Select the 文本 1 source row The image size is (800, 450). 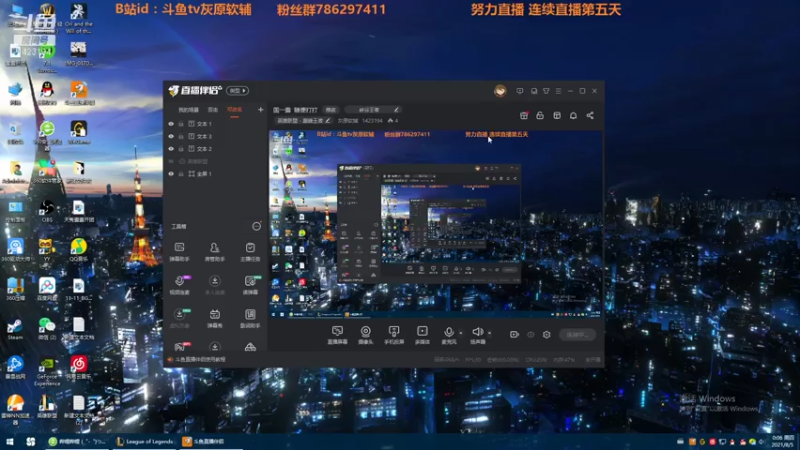(216, 124)
